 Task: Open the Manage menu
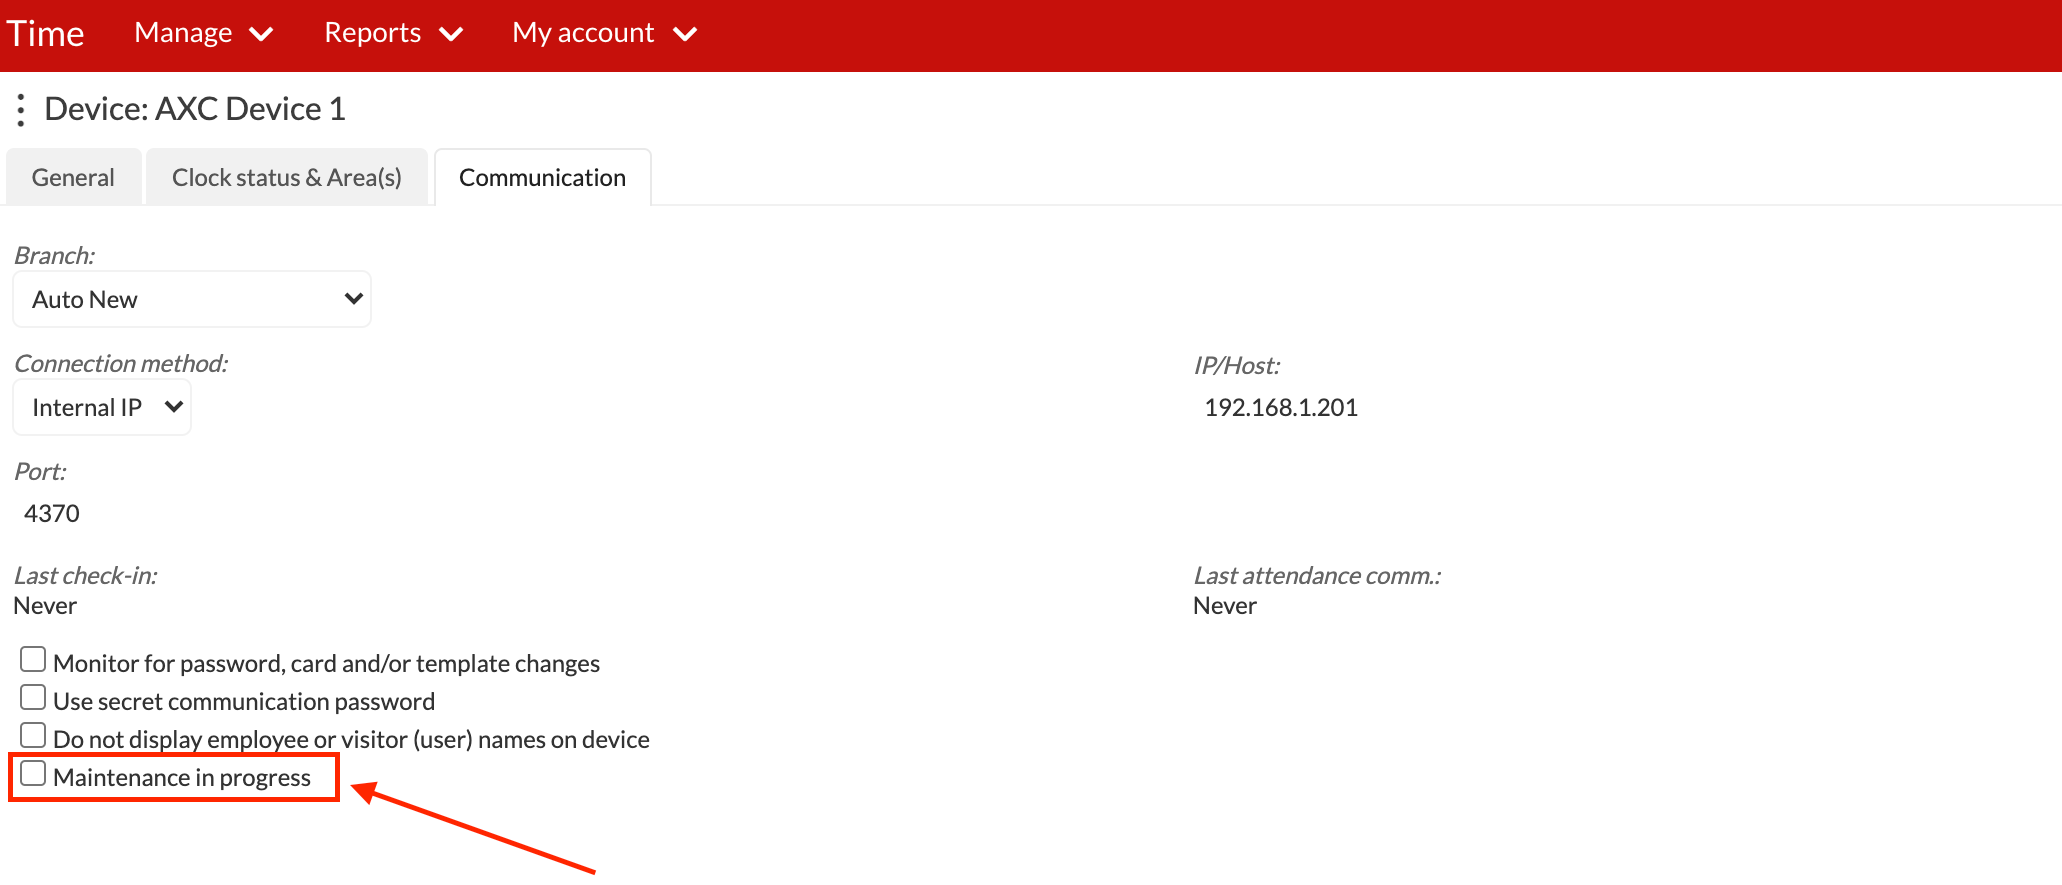pyautogui.click(x=204, y=33)
